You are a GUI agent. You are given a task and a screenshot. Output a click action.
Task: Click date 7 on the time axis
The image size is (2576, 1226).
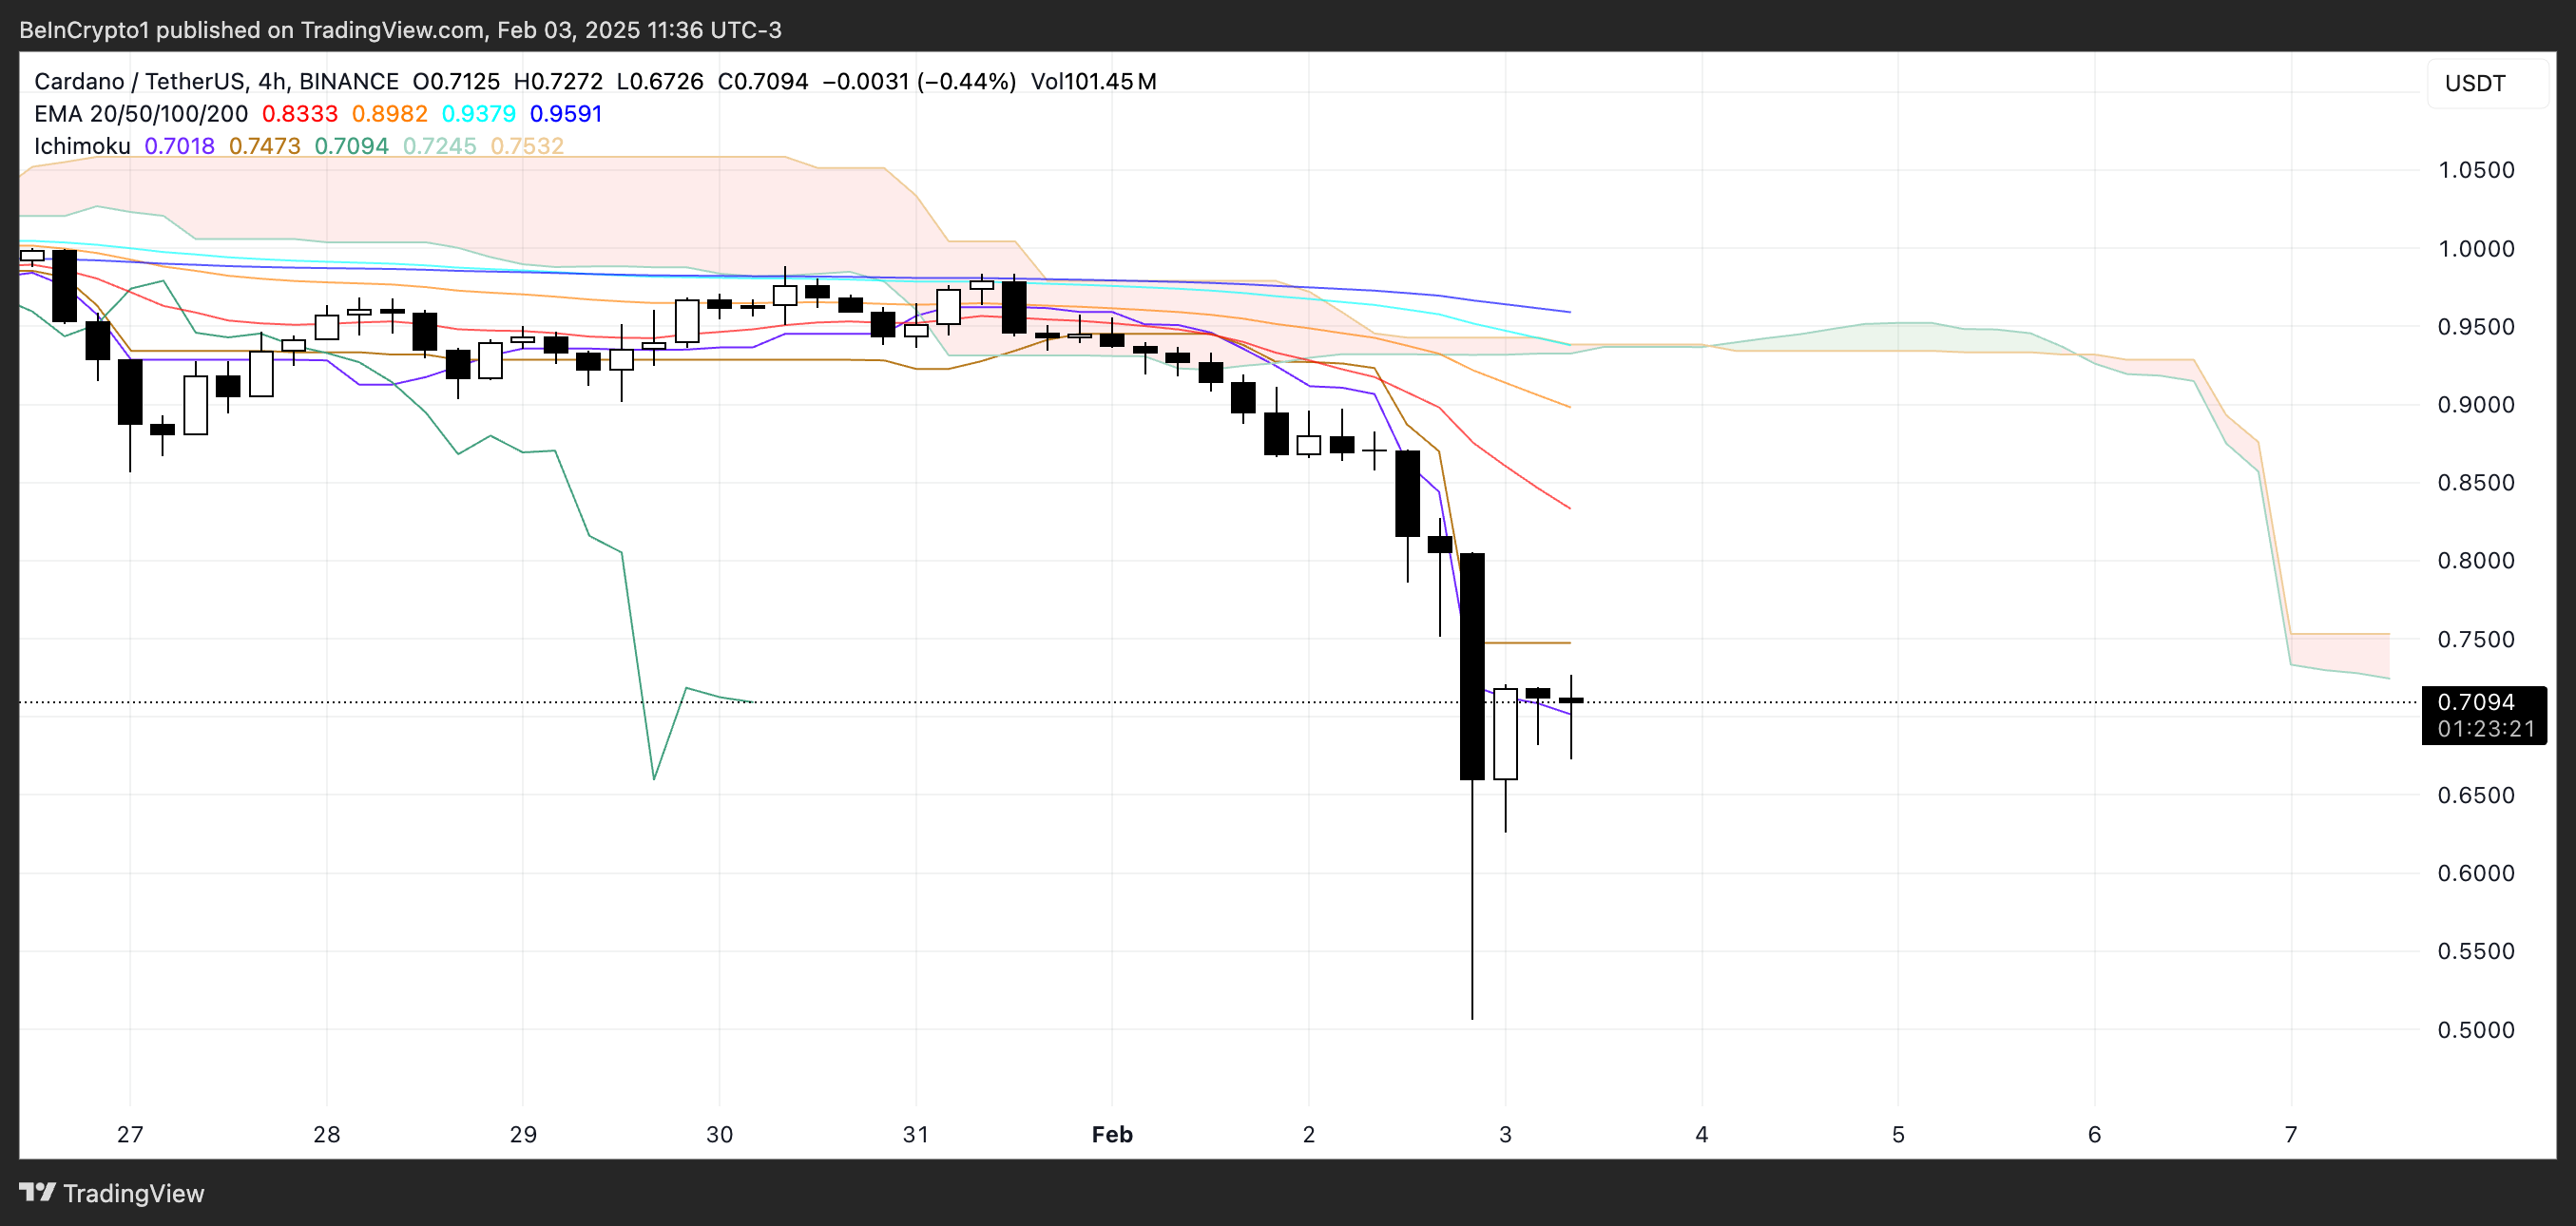tap(2290, 1134)
